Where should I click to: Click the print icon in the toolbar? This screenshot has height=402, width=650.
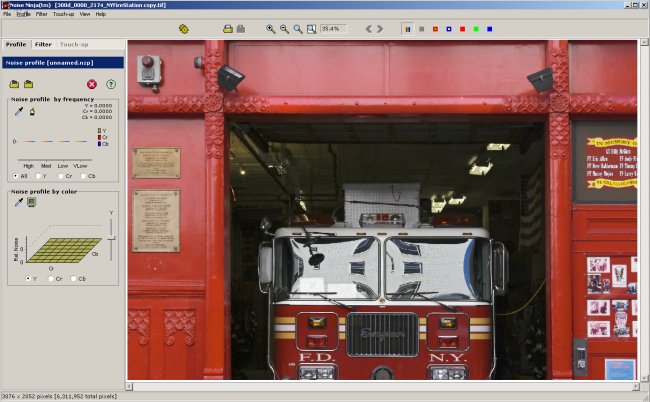[x=228, y=29]
